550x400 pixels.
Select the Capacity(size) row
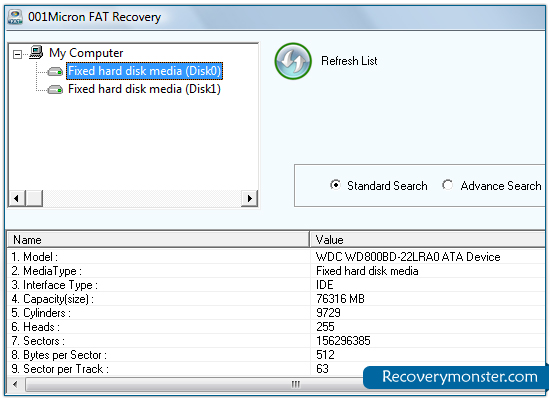(x=276, y=299)
